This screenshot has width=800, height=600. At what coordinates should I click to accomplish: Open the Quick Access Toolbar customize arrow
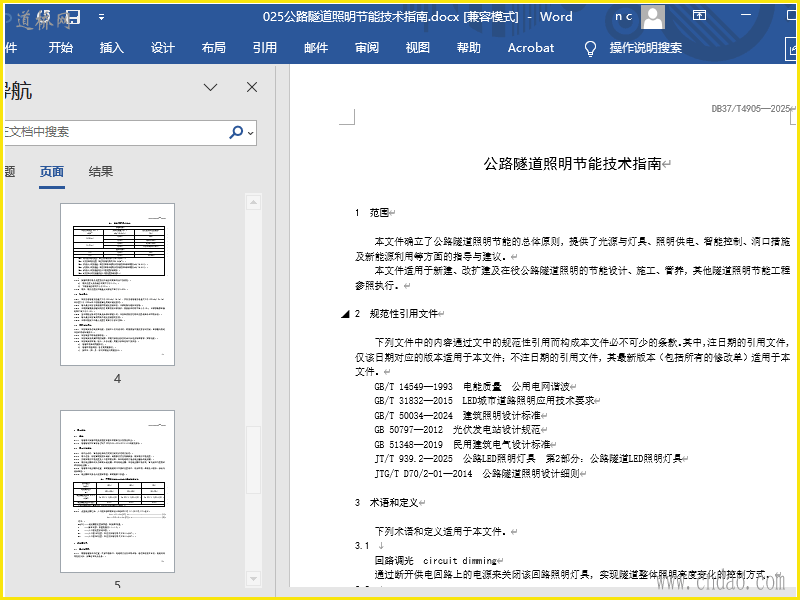point(102,17)
